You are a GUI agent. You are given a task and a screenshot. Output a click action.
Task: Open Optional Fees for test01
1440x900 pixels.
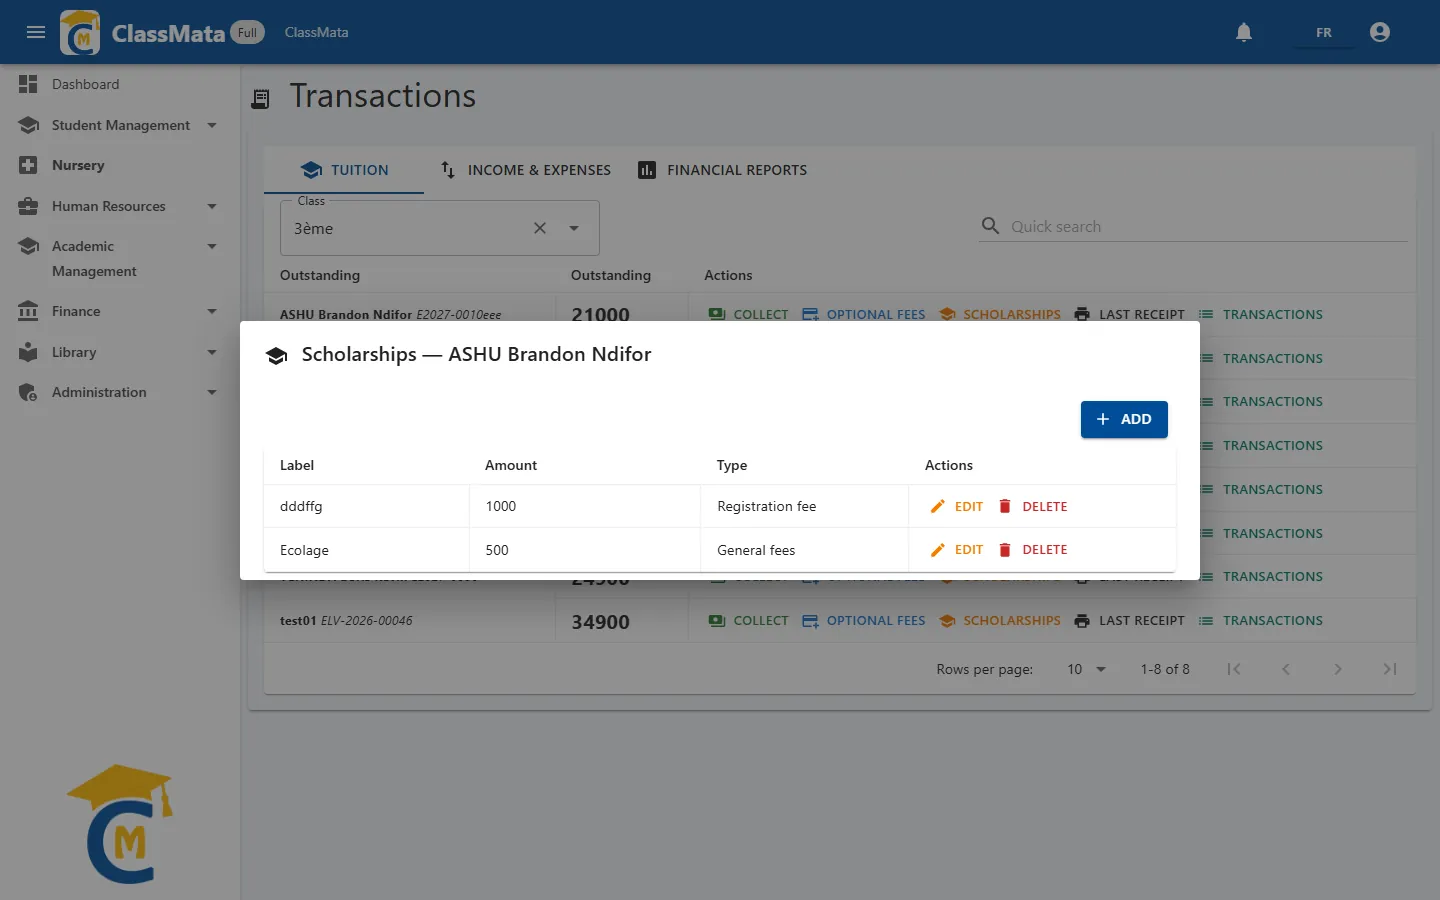pyautogui.click(x=864, y=621)
